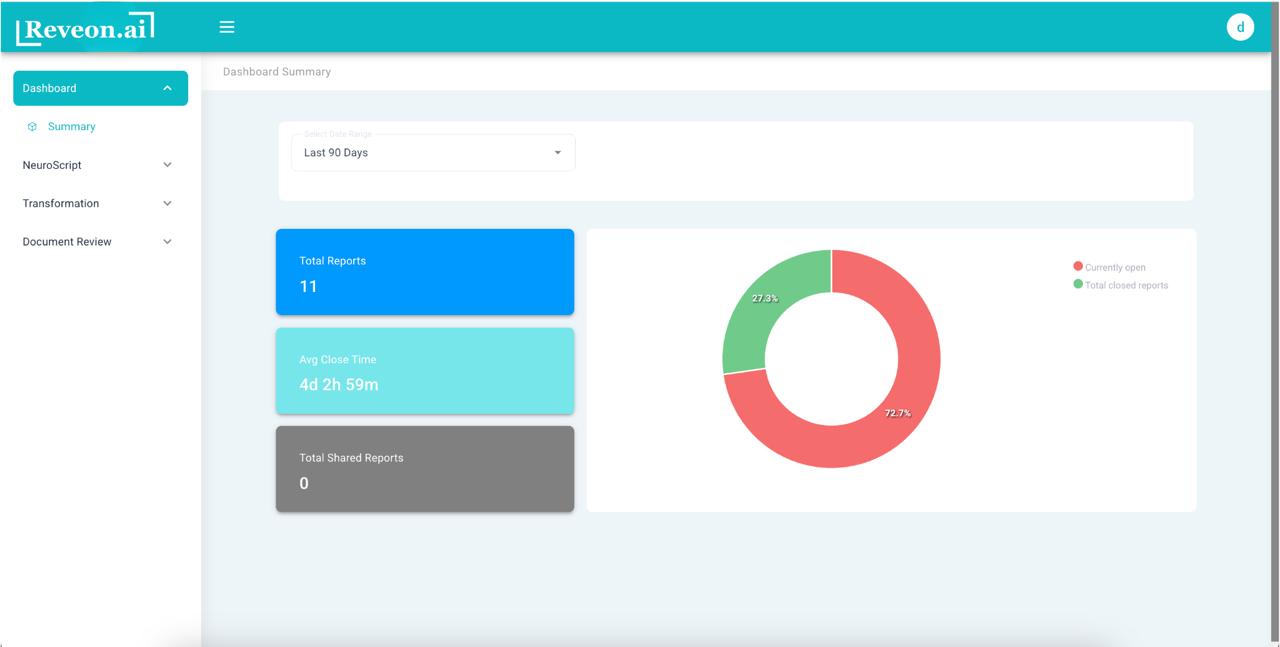Click the Total Reports card

425,272
